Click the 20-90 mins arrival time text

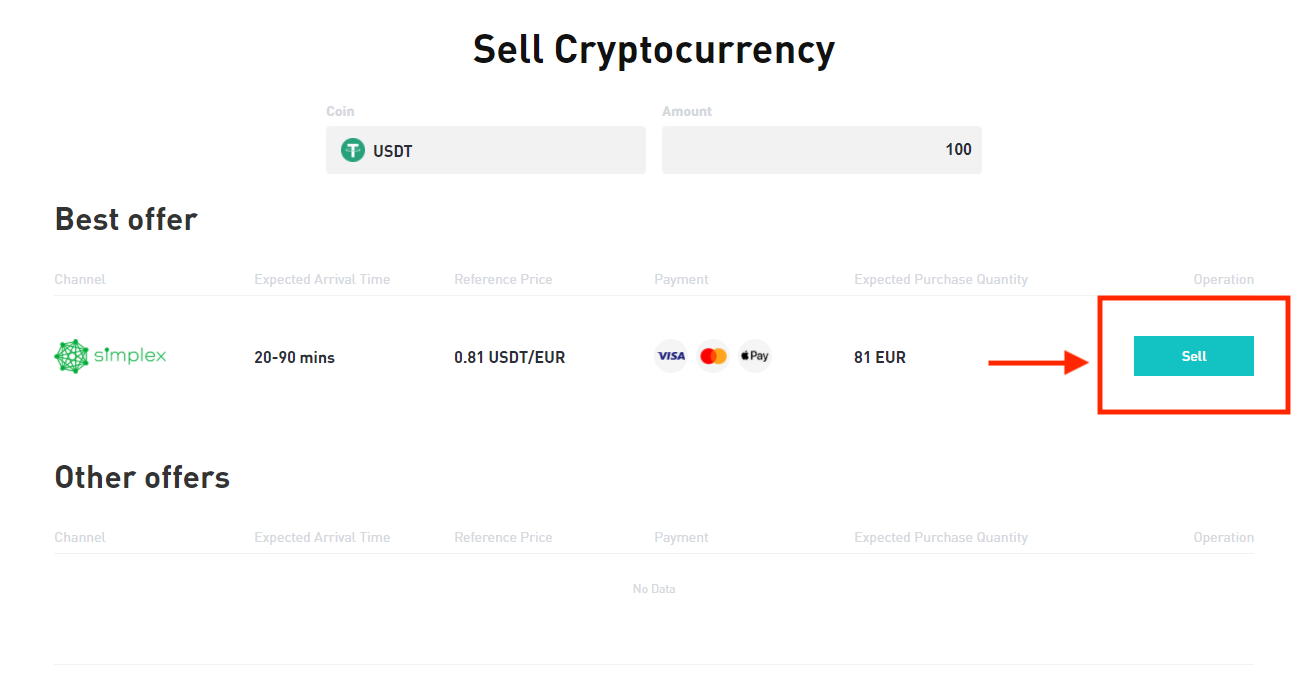click(x=295, y=356)
